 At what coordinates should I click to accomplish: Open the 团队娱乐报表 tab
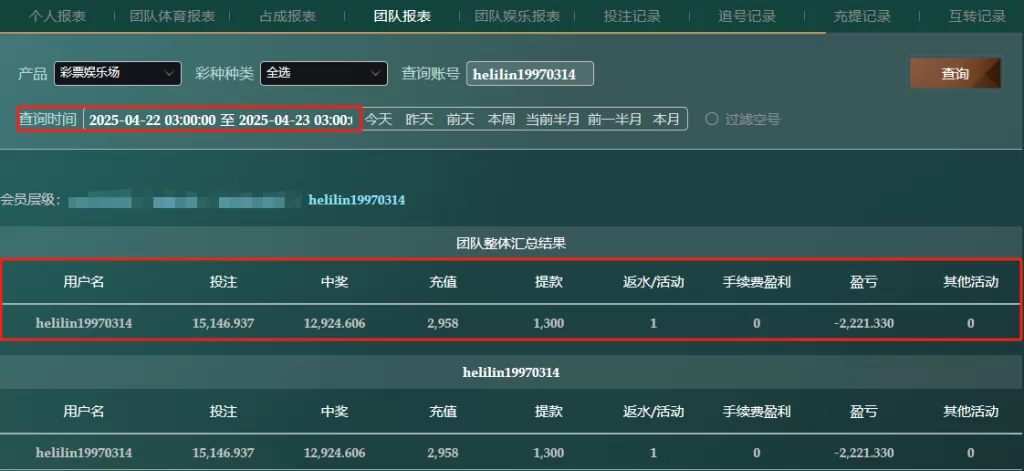click(x=517, y=16)
